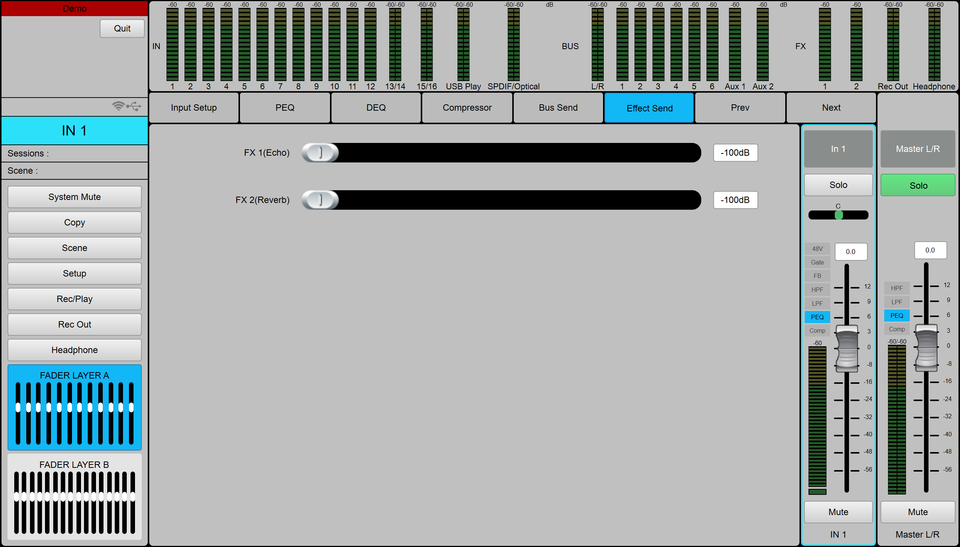Click the Quit button
Screen dimensions: 960x547
(122, 28)
